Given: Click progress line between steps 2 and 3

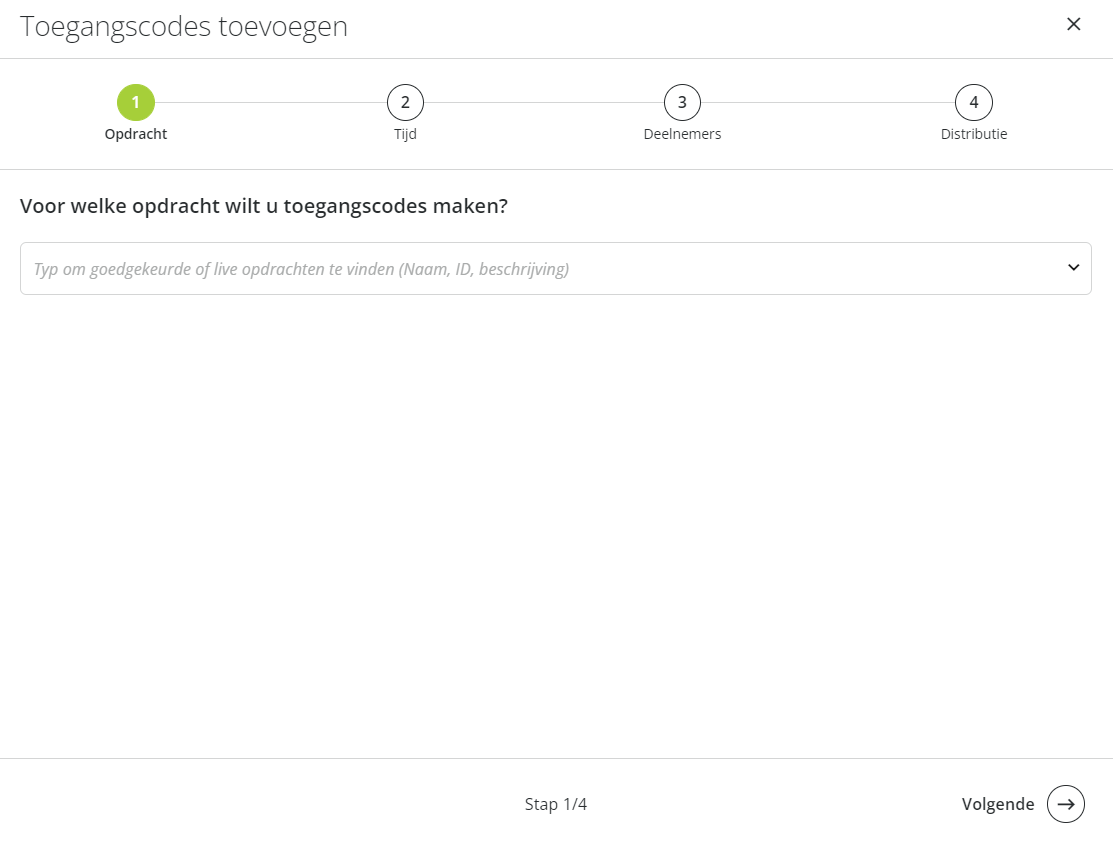Looking at the screenshot, I should tap(544, 102).
